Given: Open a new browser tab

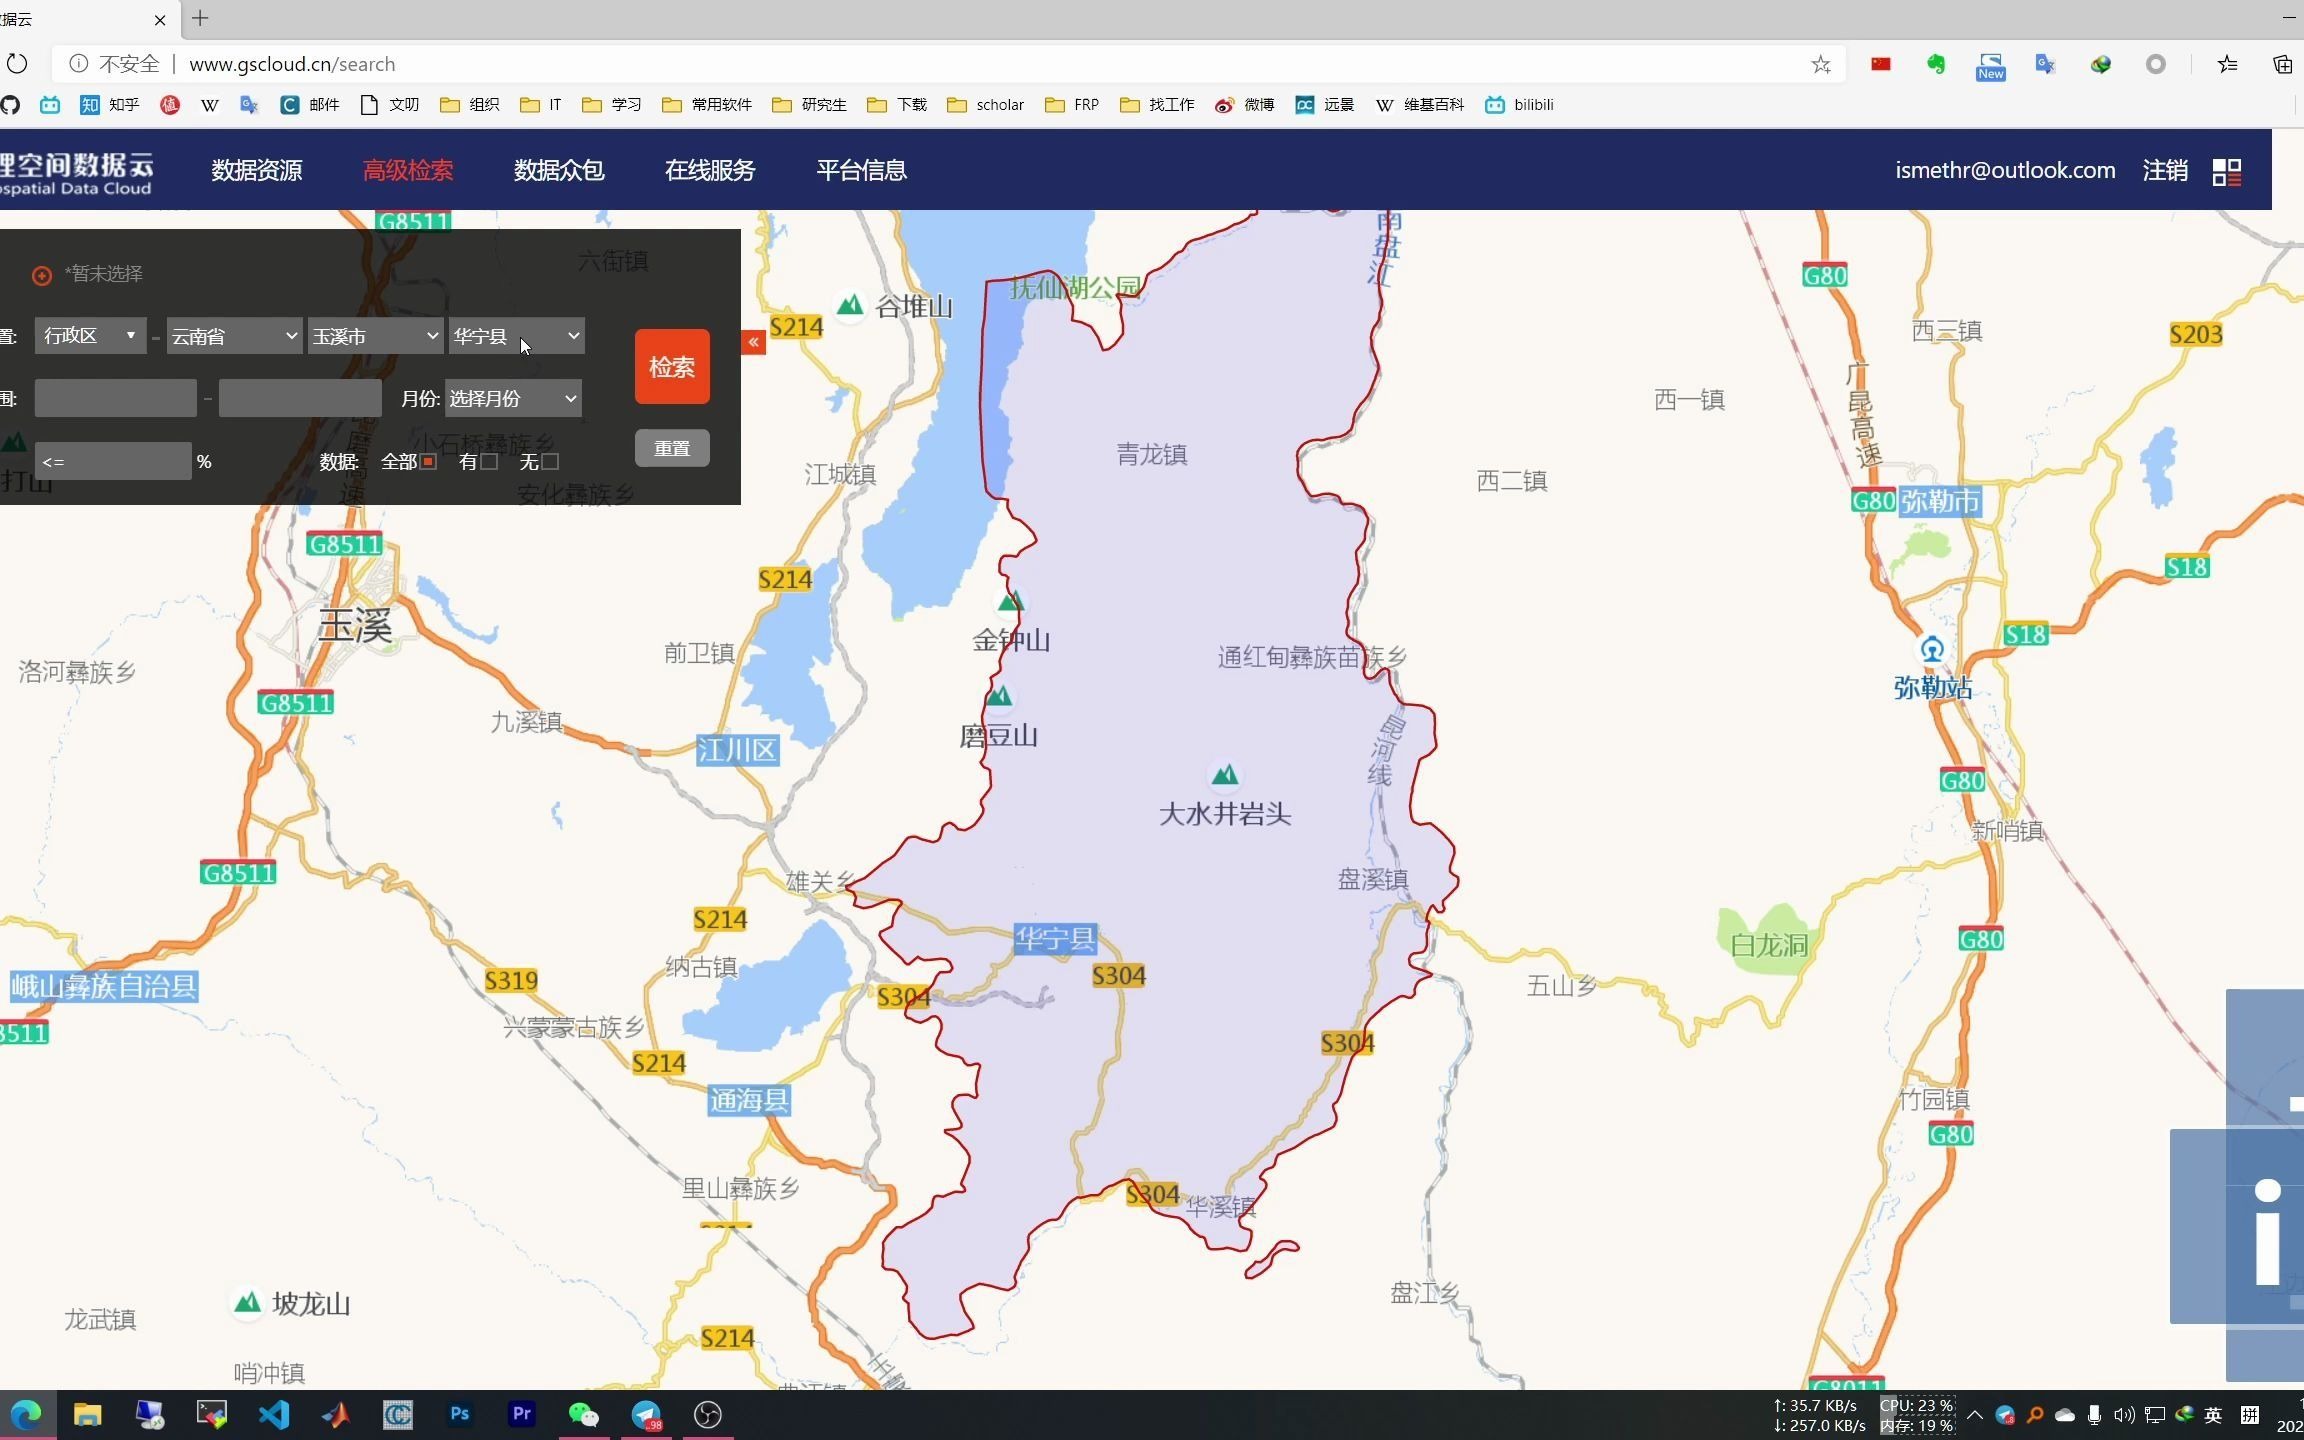Looking at the screenshot, I should (200, 18).
